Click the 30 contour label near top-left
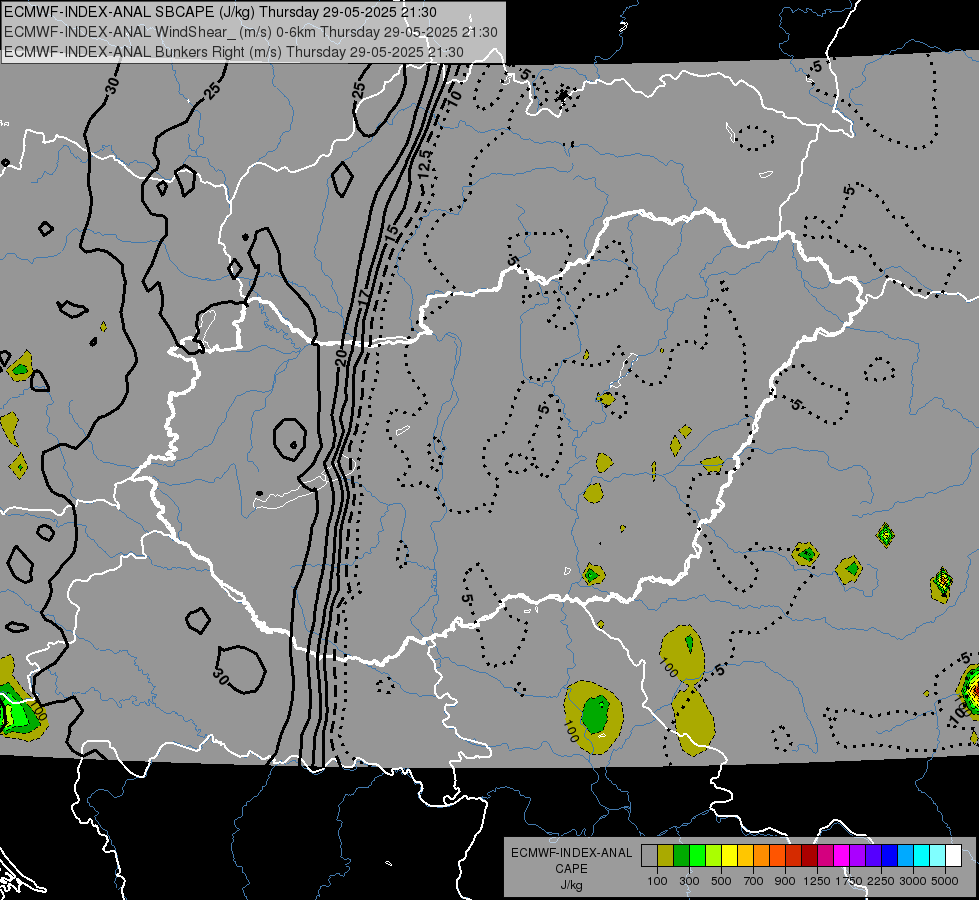The image size is (979, 900). coord(112,85)
